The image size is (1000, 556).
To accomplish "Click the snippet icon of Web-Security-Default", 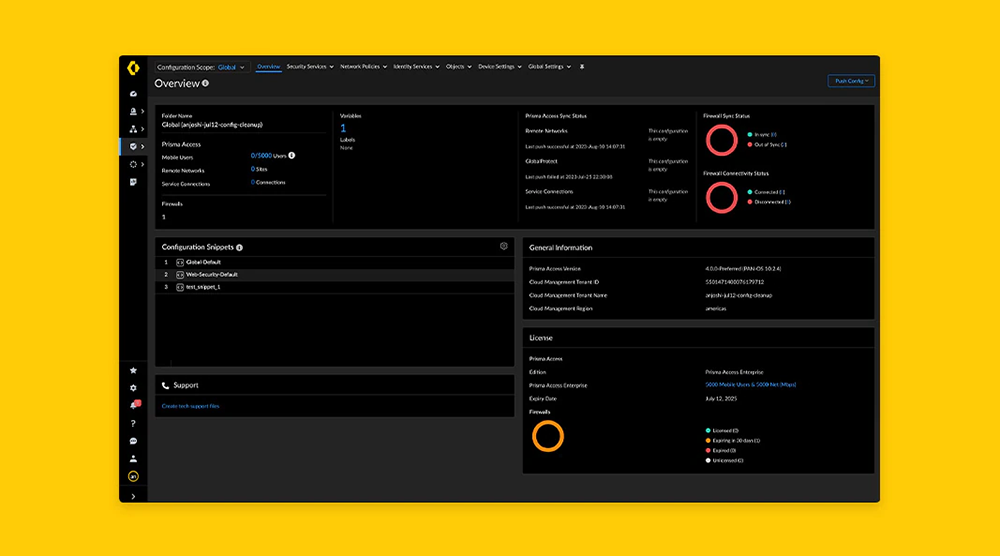I will pos(180,275).
